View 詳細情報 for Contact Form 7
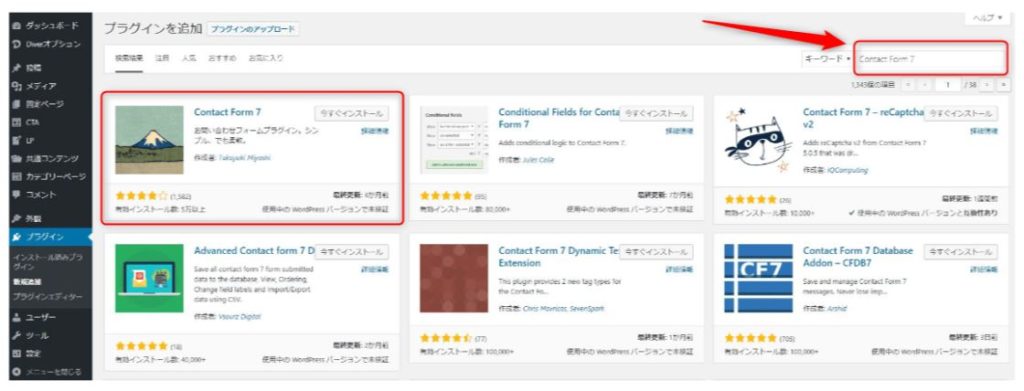 coord(375,131)
